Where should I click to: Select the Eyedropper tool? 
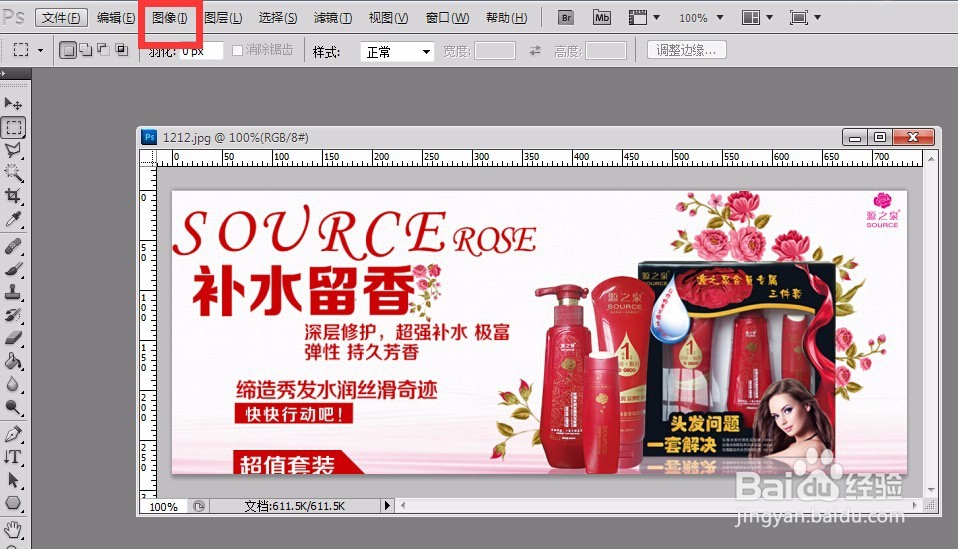click(x=13, y=219)
